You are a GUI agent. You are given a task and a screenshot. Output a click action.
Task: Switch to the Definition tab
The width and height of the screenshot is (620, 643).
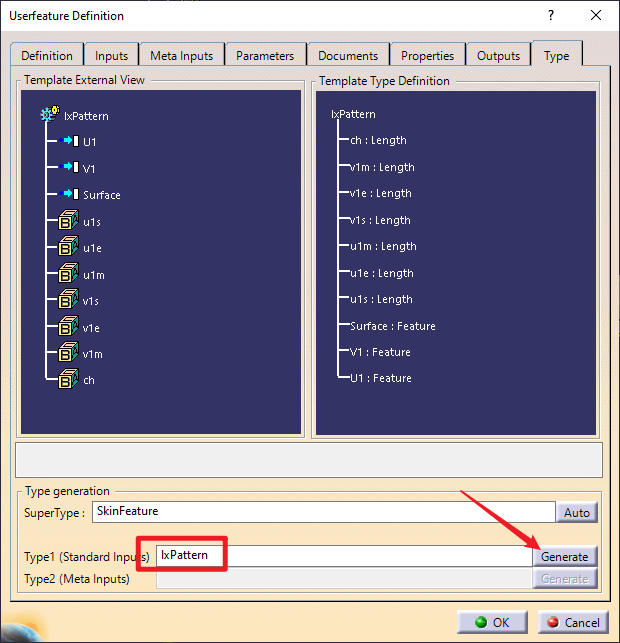tap(47, 55)
